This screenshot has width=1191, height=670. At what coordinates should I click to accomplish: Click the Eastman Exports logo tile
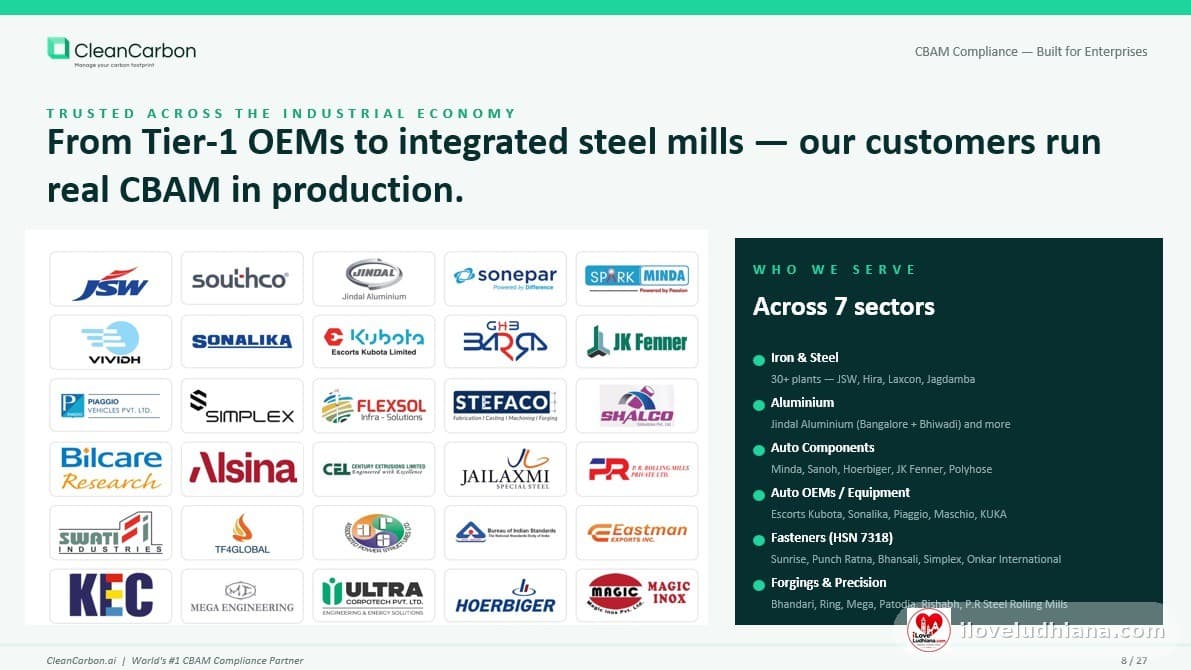tap(637, 533)
